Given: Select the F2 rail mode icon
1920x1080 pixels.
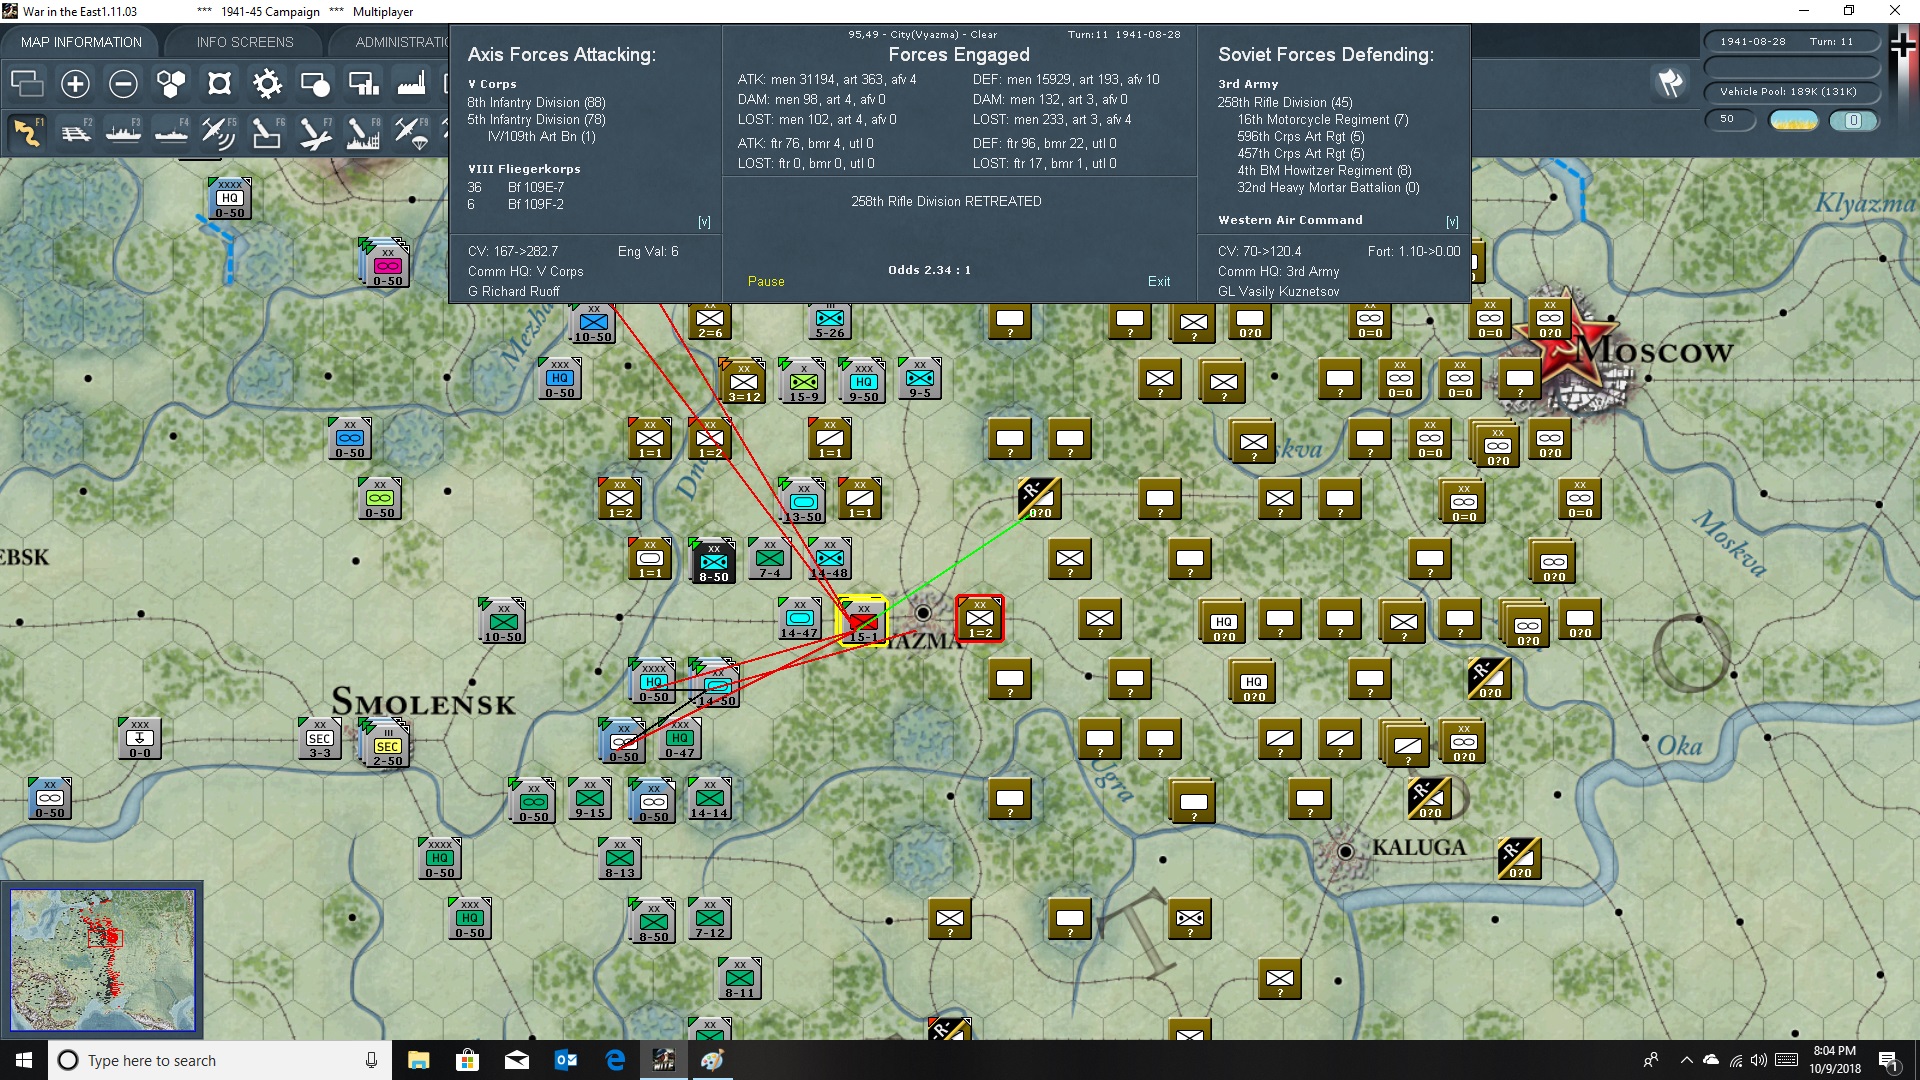Looking at the screenshot, I should [x=75, y=132].
